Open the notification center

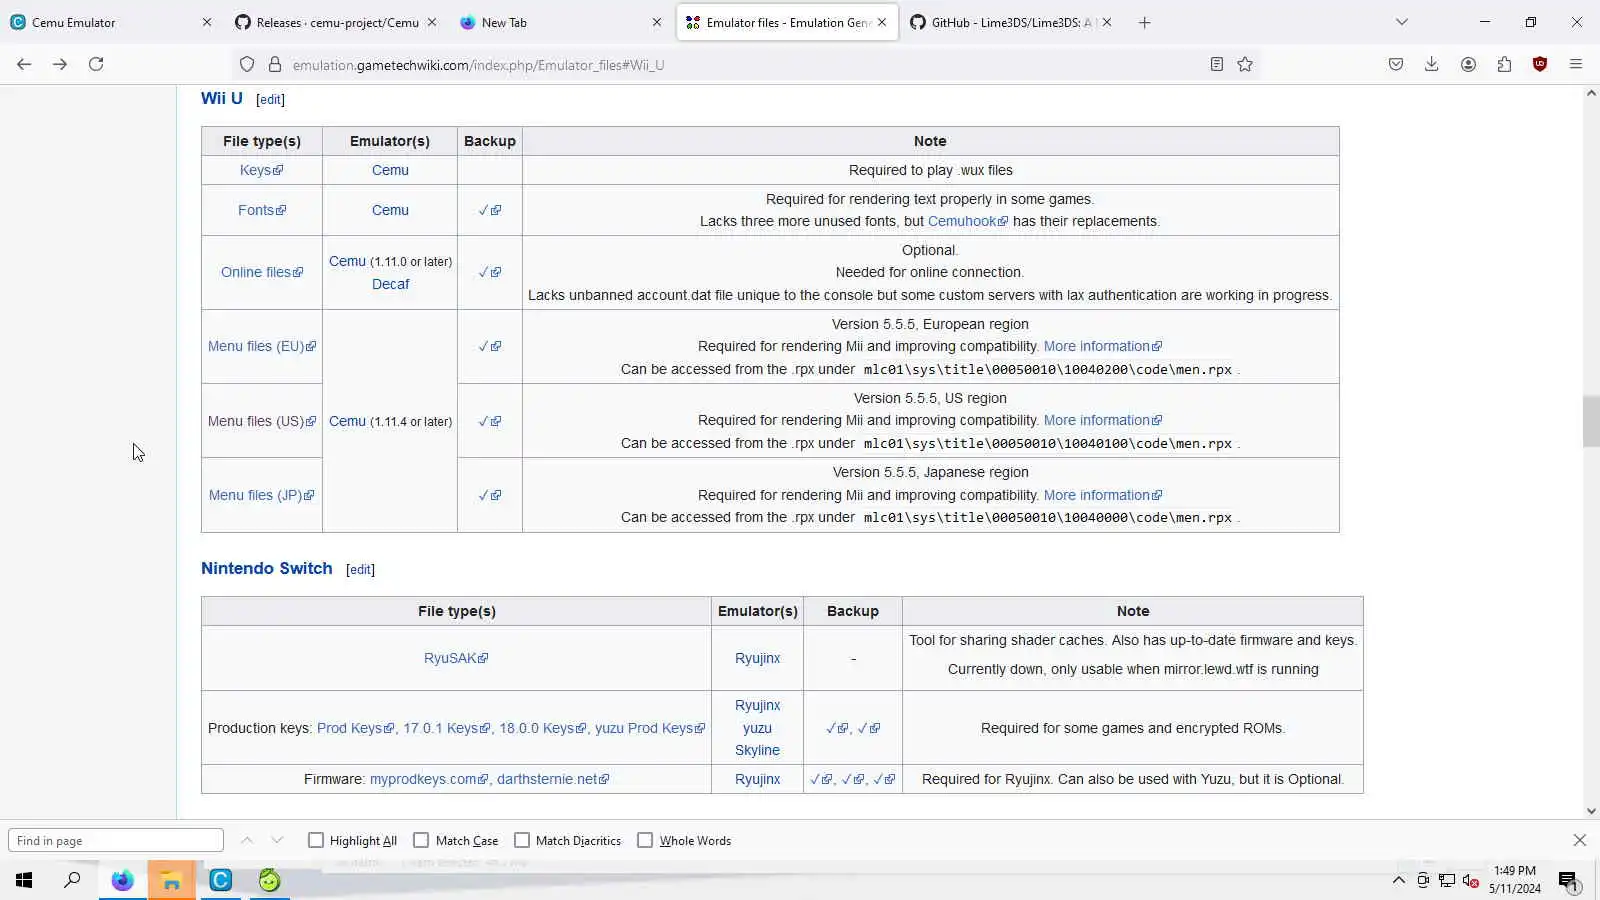1568,880
